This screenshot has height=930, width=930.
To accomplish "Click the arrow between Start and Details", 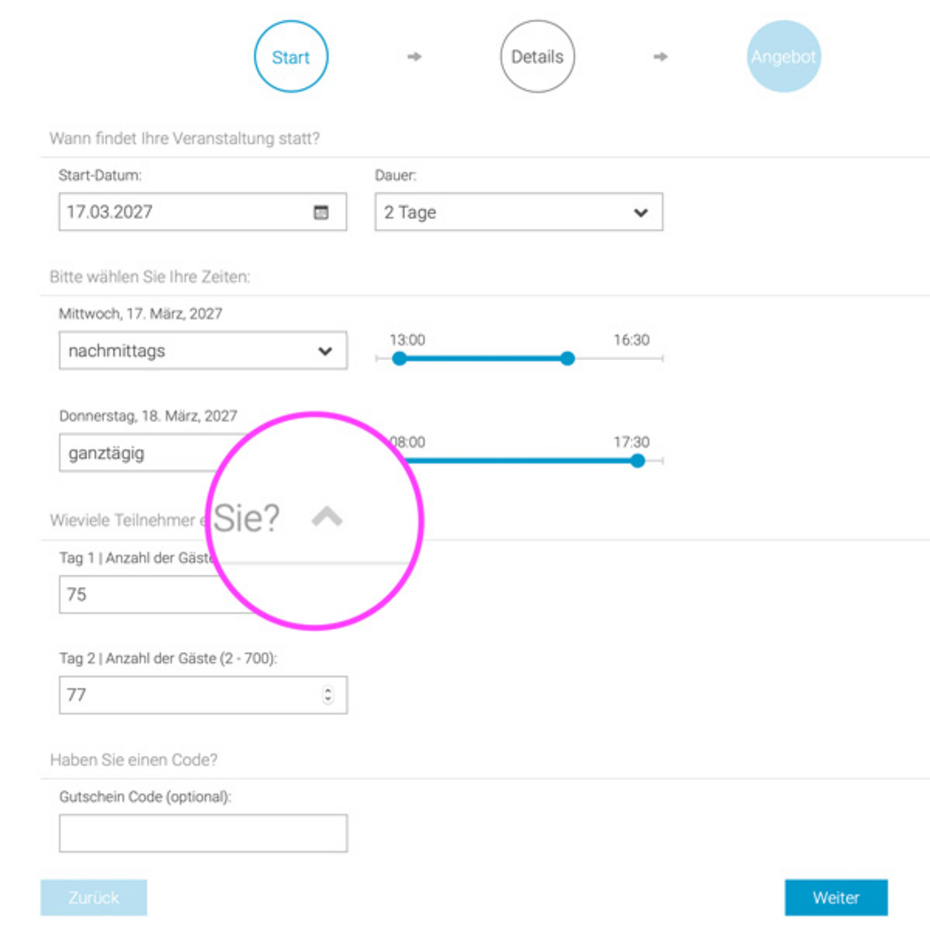I will (x=414, y=57).
